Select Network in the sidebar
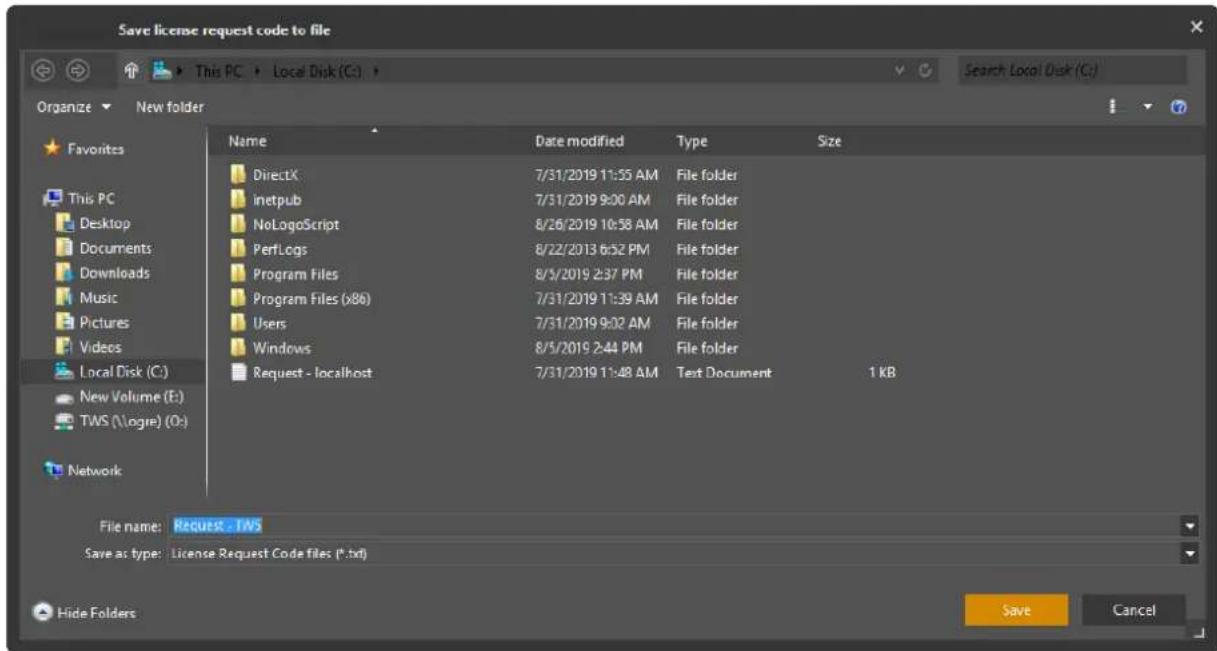Image resolution: width=1217 pixels, height=651 pixels. 81,470
